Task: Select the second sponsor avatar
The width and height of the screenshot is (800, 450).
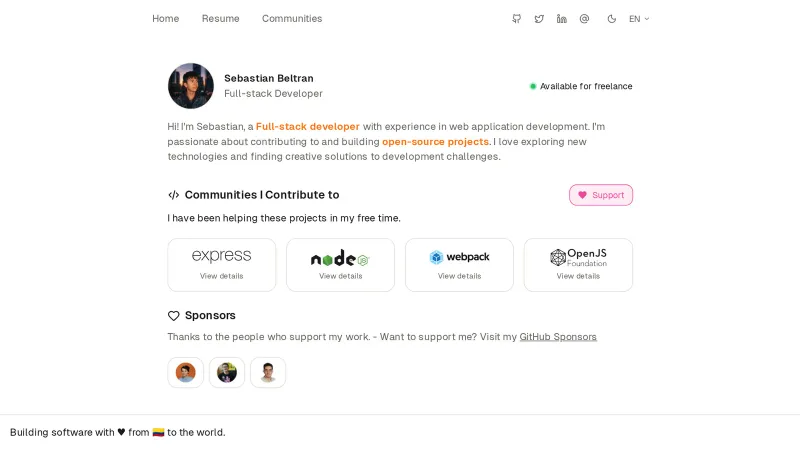Action: click(x=227, y=373)
